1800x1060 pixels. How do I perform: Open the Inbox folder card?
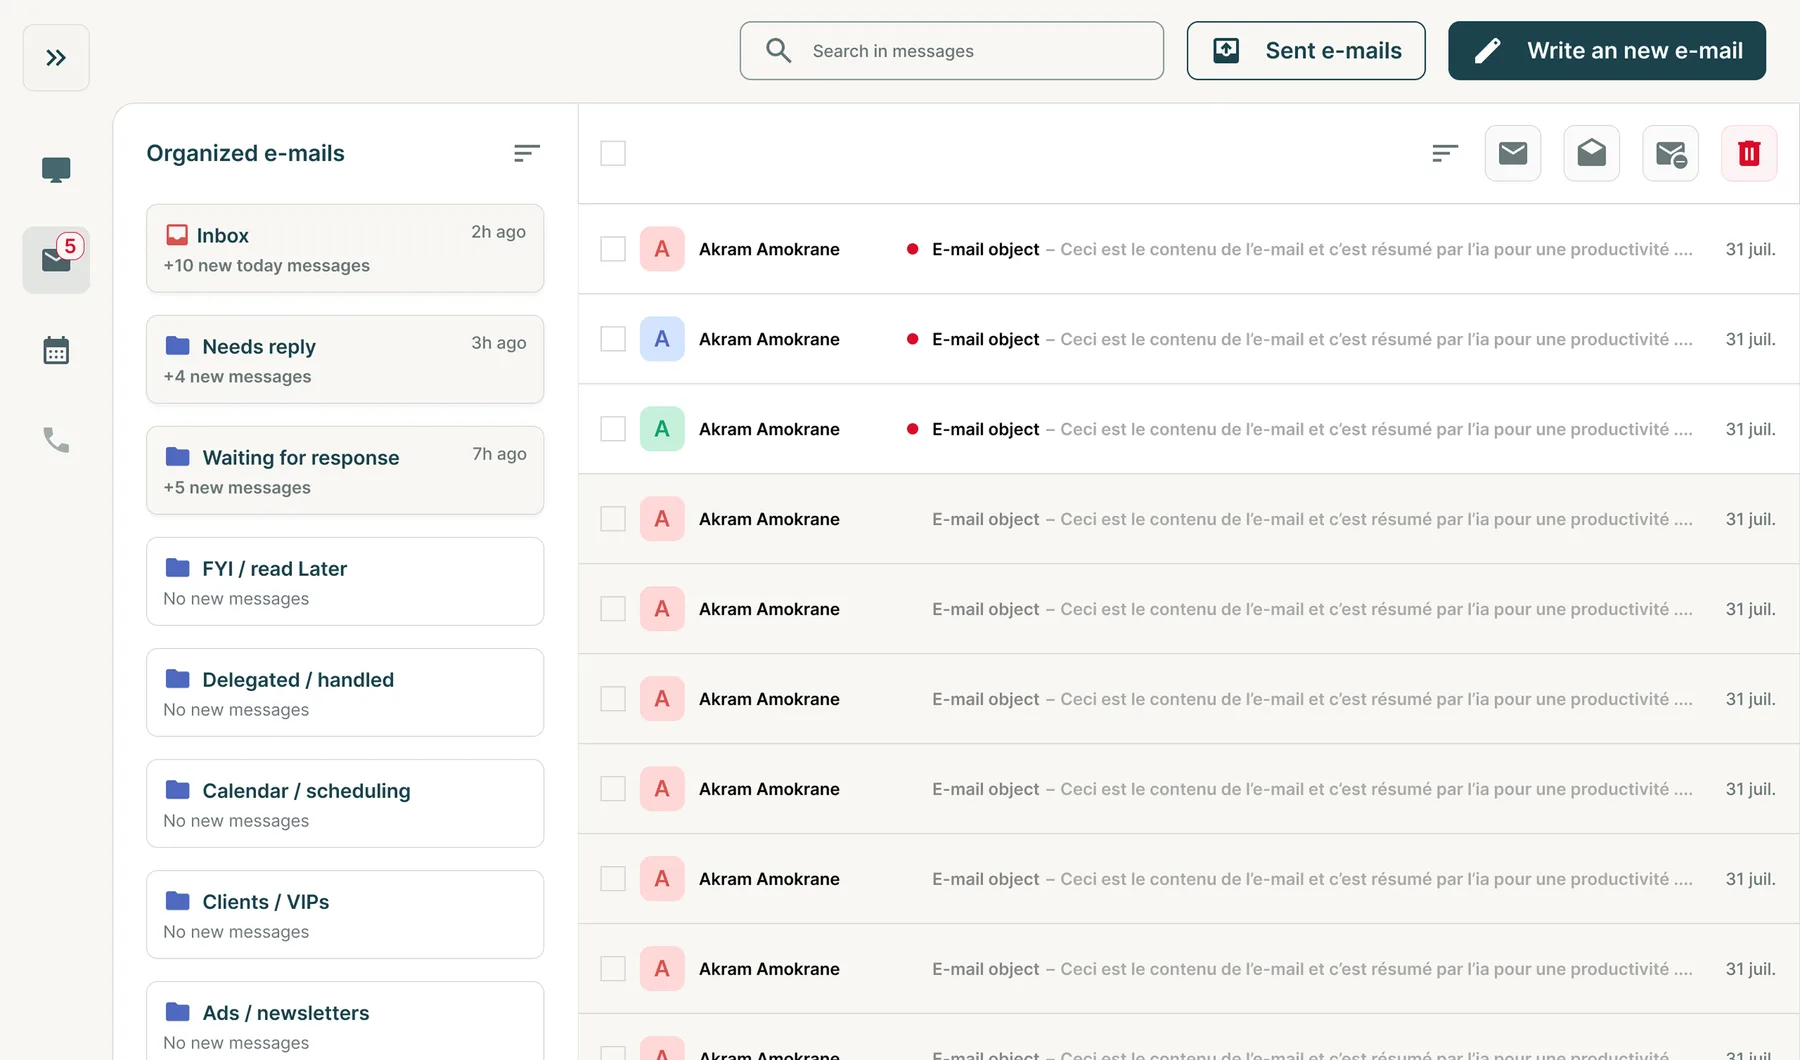(x=345, y=249)
